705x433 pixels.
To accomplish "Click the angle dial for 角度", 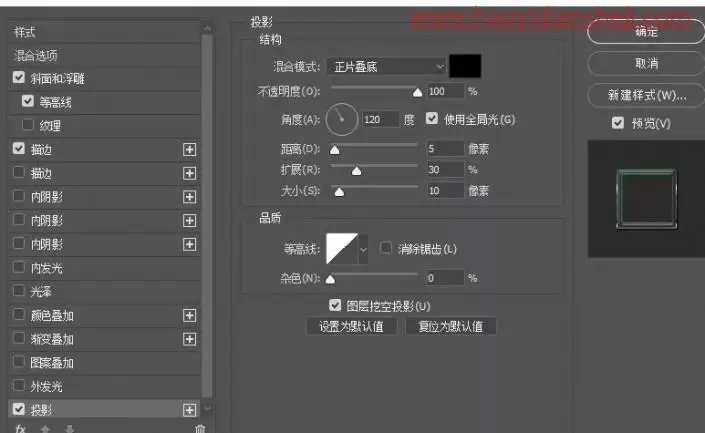I will click(x=342, y=119).
